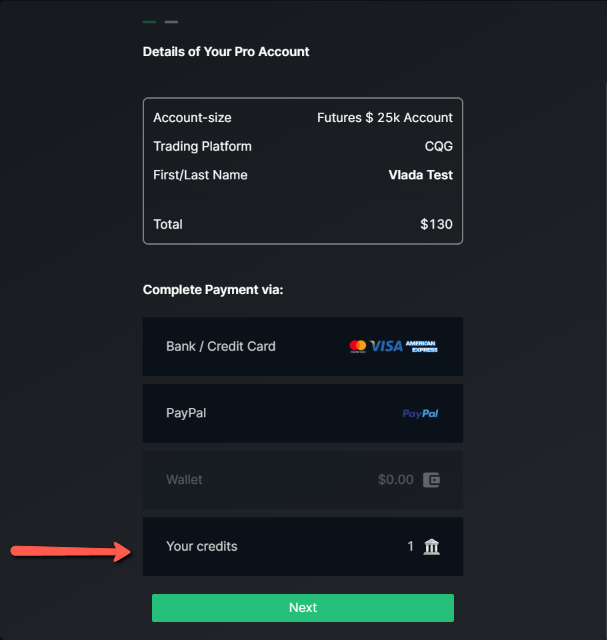
Task: Click the wallet icon beside $0.00
Action: (x=431, y=480)
